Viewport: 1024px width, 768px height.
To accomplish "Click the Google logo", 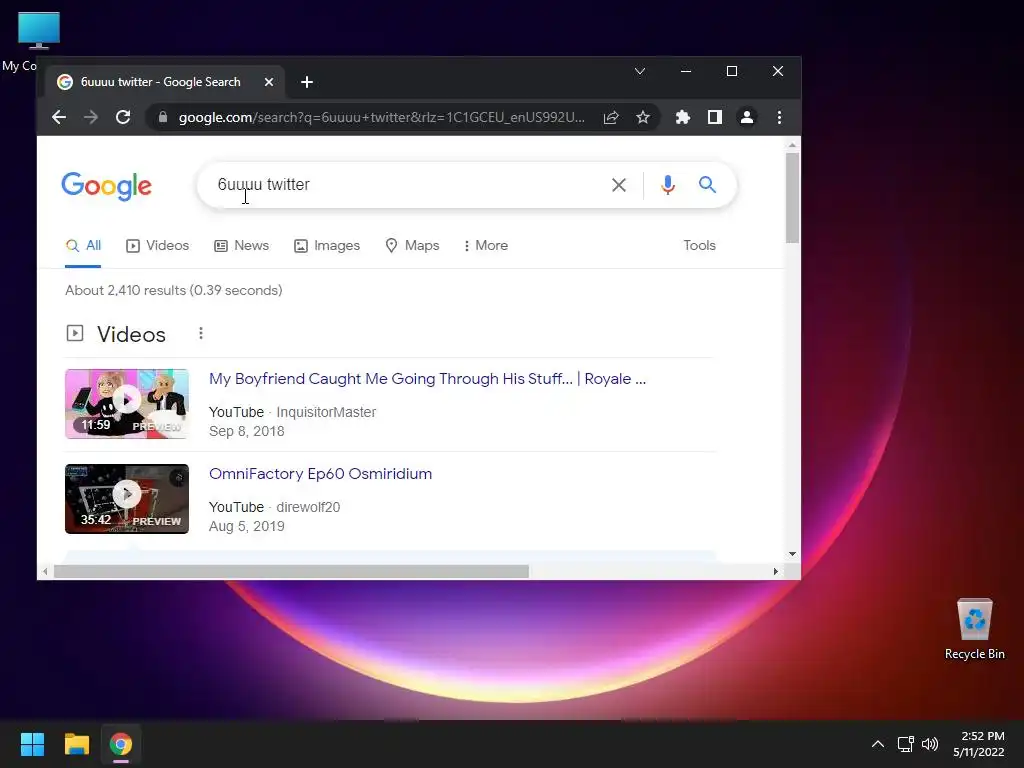I will pos(106,186).
